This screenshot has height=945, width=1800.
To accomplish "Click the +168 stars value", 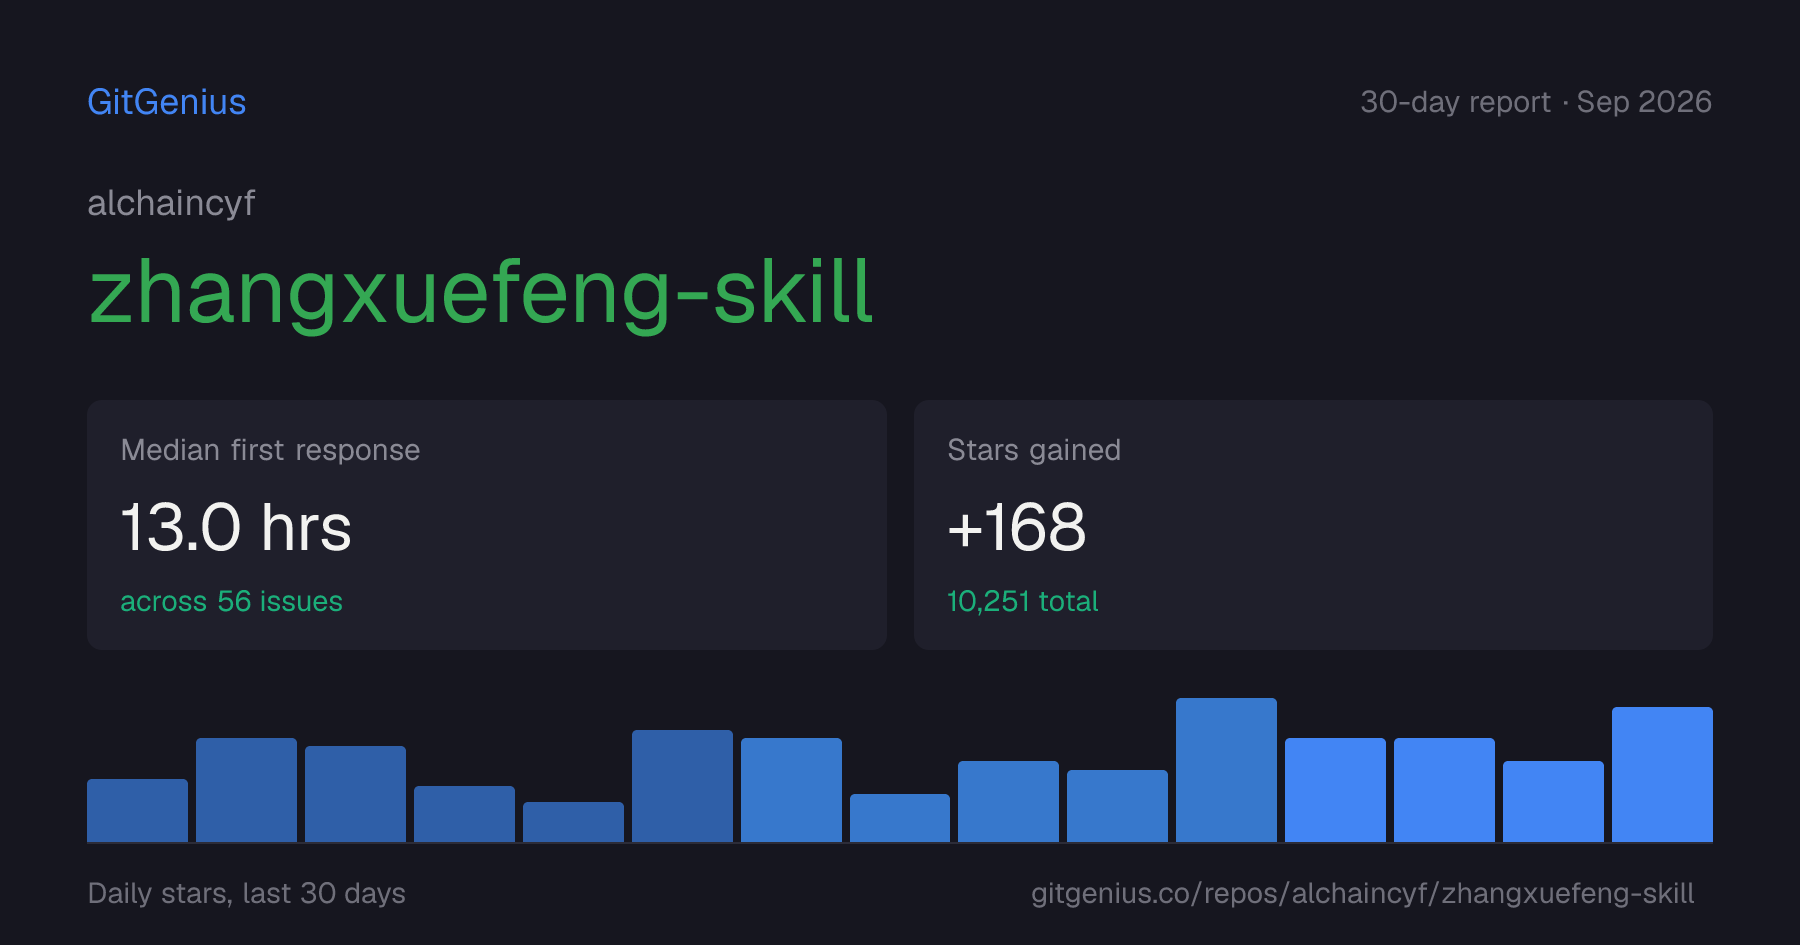I will point(1016,527).
